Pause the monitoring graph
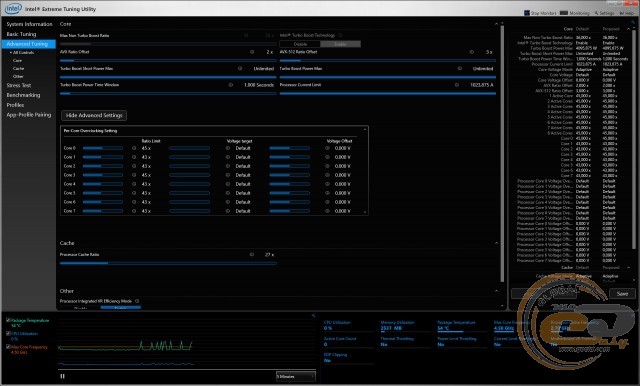Screen dimensions: 640x386 (x=62, y=376)
